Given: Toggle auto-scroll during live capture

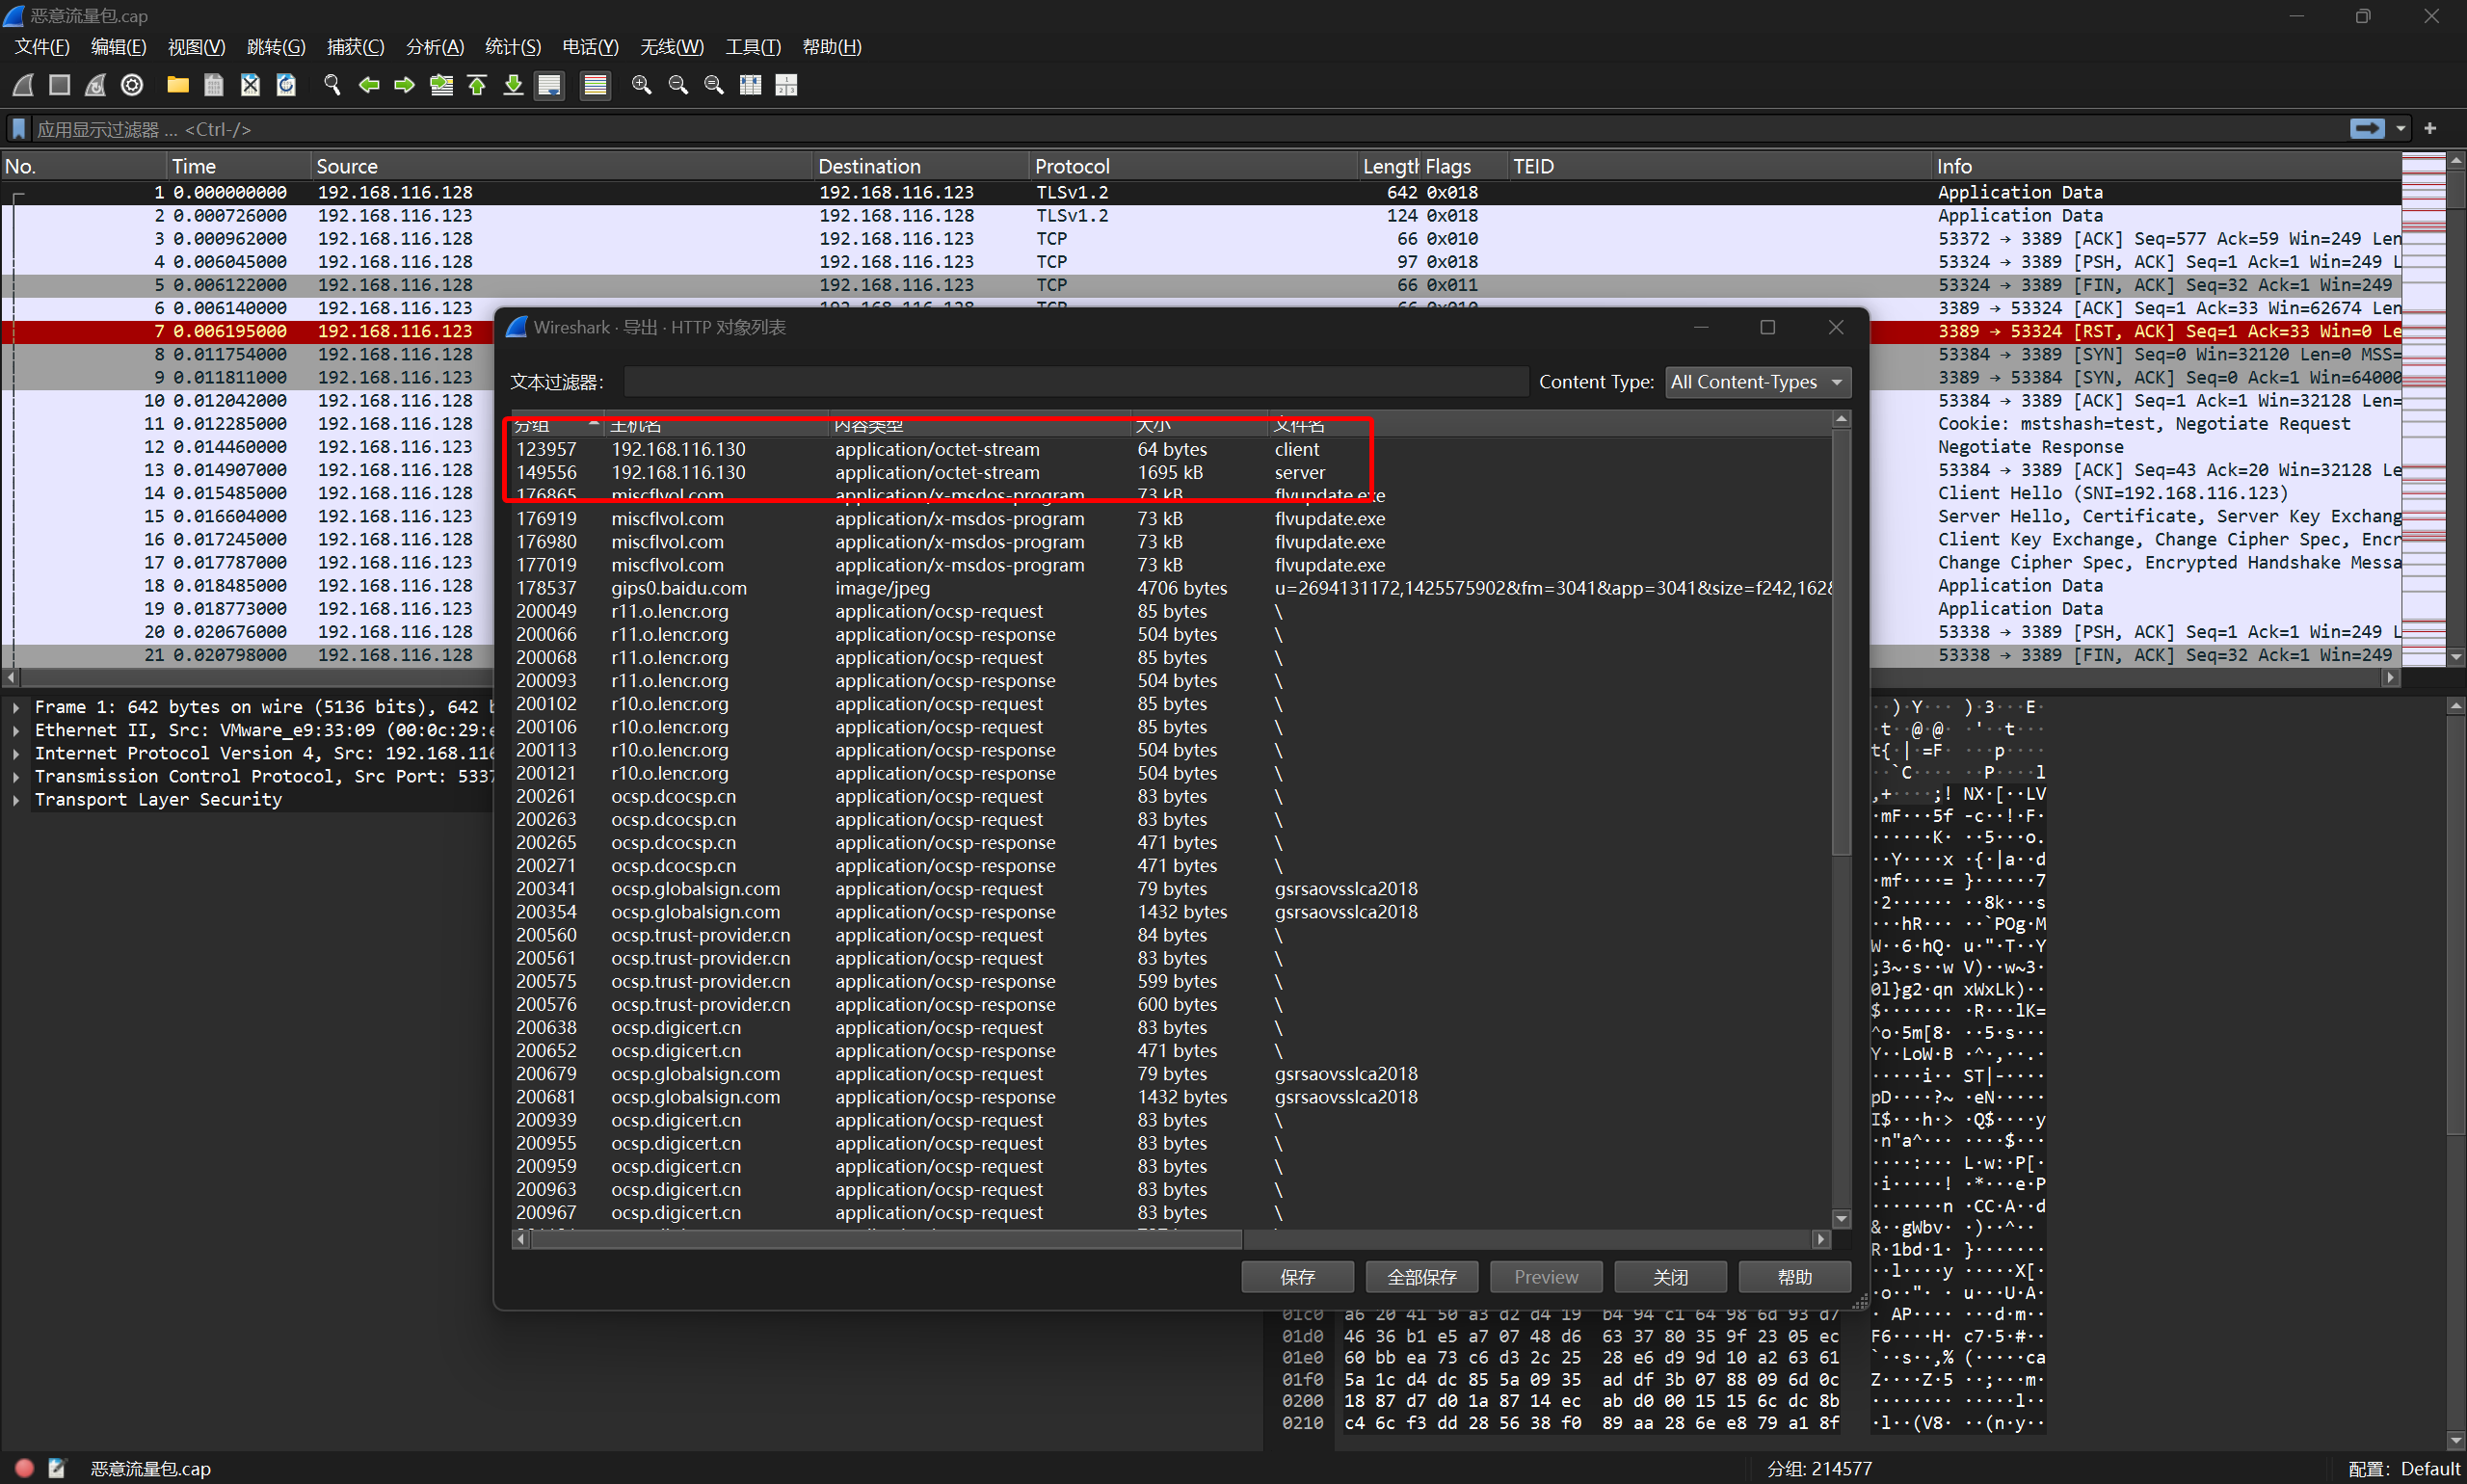Looking at the screenshot, I should point(549,85).
